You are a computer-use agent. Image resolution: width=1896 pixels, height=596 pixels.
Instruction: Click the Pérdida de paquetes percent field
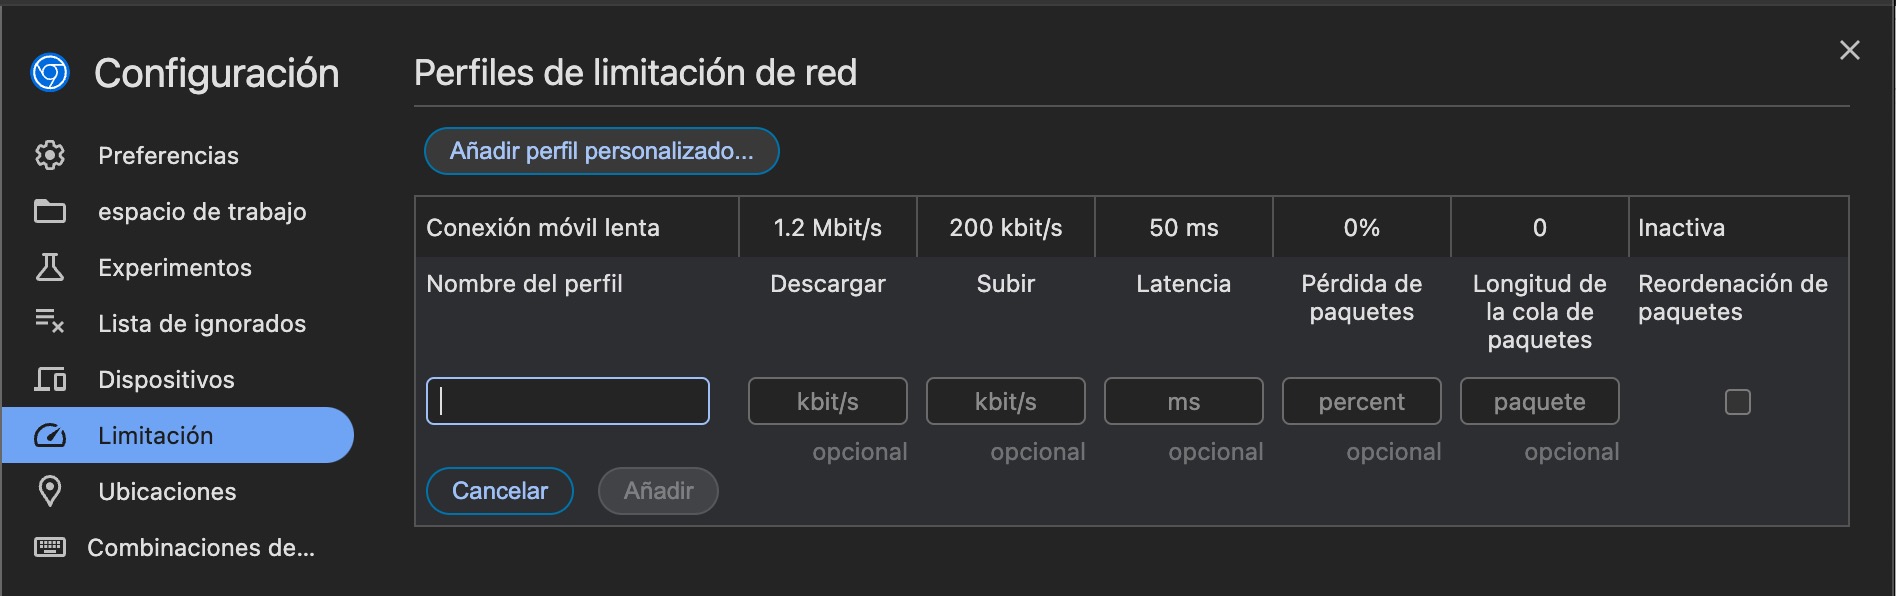(x=1362, y=401)
